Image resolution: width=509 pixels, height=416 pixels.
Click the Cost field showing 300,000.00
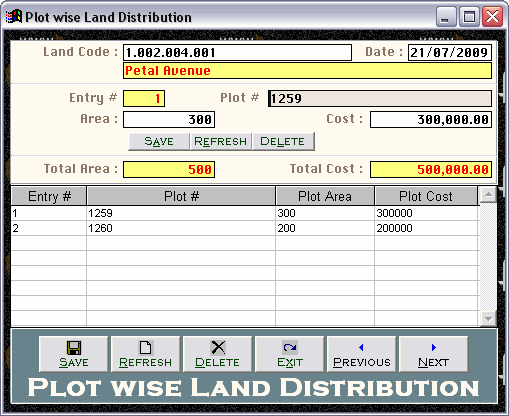[x=431, y=119]
